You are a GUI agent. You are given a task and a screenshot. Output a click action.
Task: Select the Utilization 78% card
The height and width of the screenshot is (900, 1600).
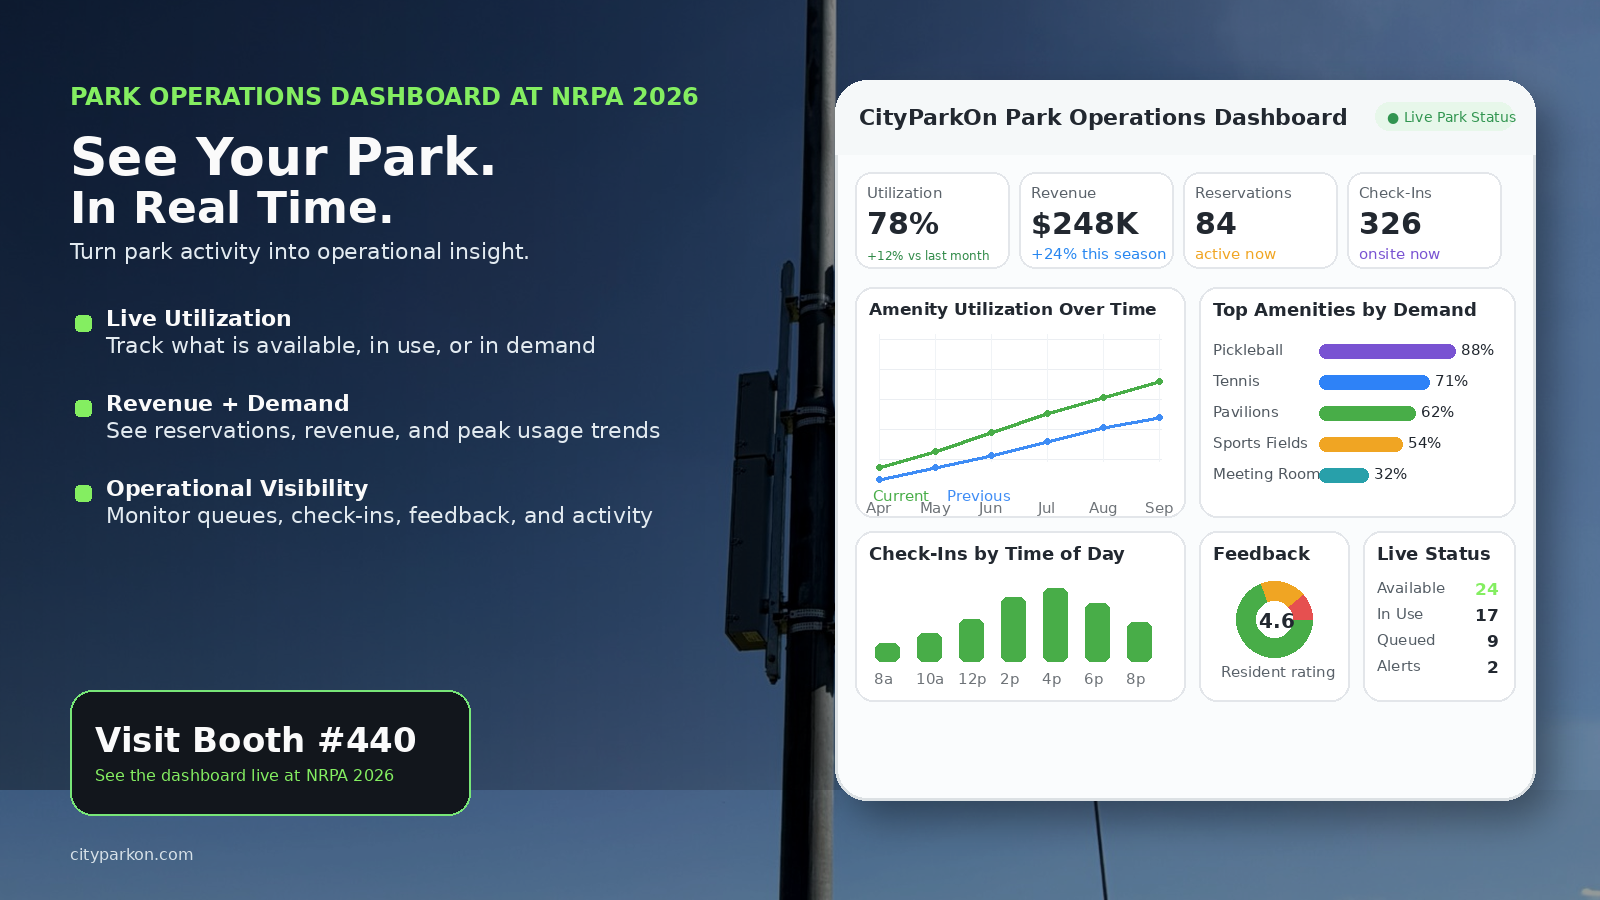pyautogui.click(x=932, y=221)
